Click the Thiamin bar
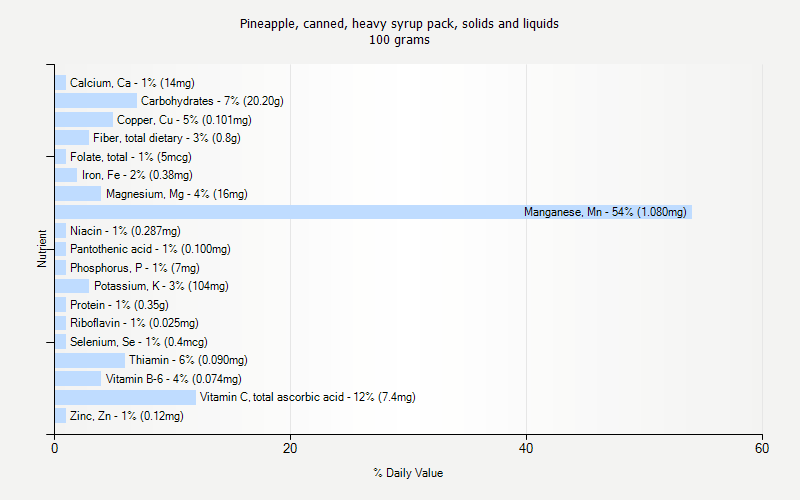Screen dimensions: 800x500 pyautogui.click(x=90, y=360)
